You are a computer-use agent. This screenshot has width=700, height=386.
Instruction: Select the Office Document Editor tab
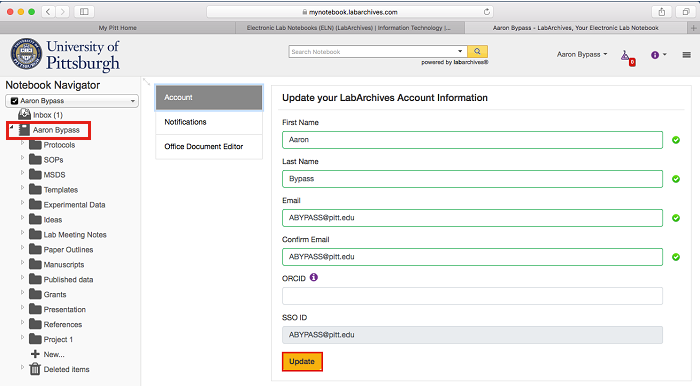click(x=209, y=146)
